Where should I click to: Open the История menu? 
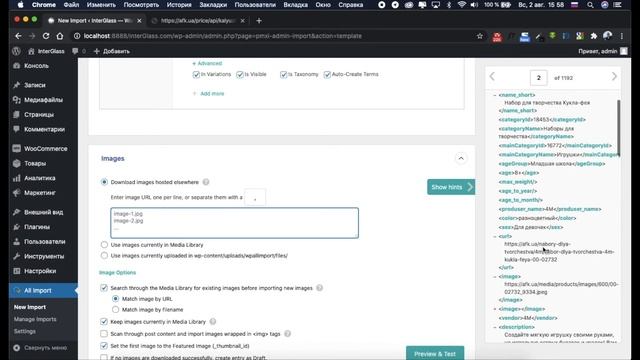179,5
